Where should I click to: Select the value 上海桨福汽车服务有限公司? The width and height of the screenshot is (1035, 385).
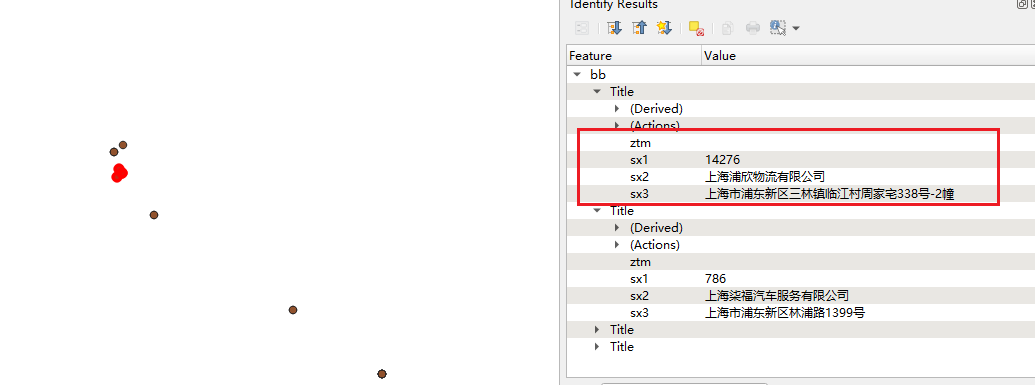[777, 295]
